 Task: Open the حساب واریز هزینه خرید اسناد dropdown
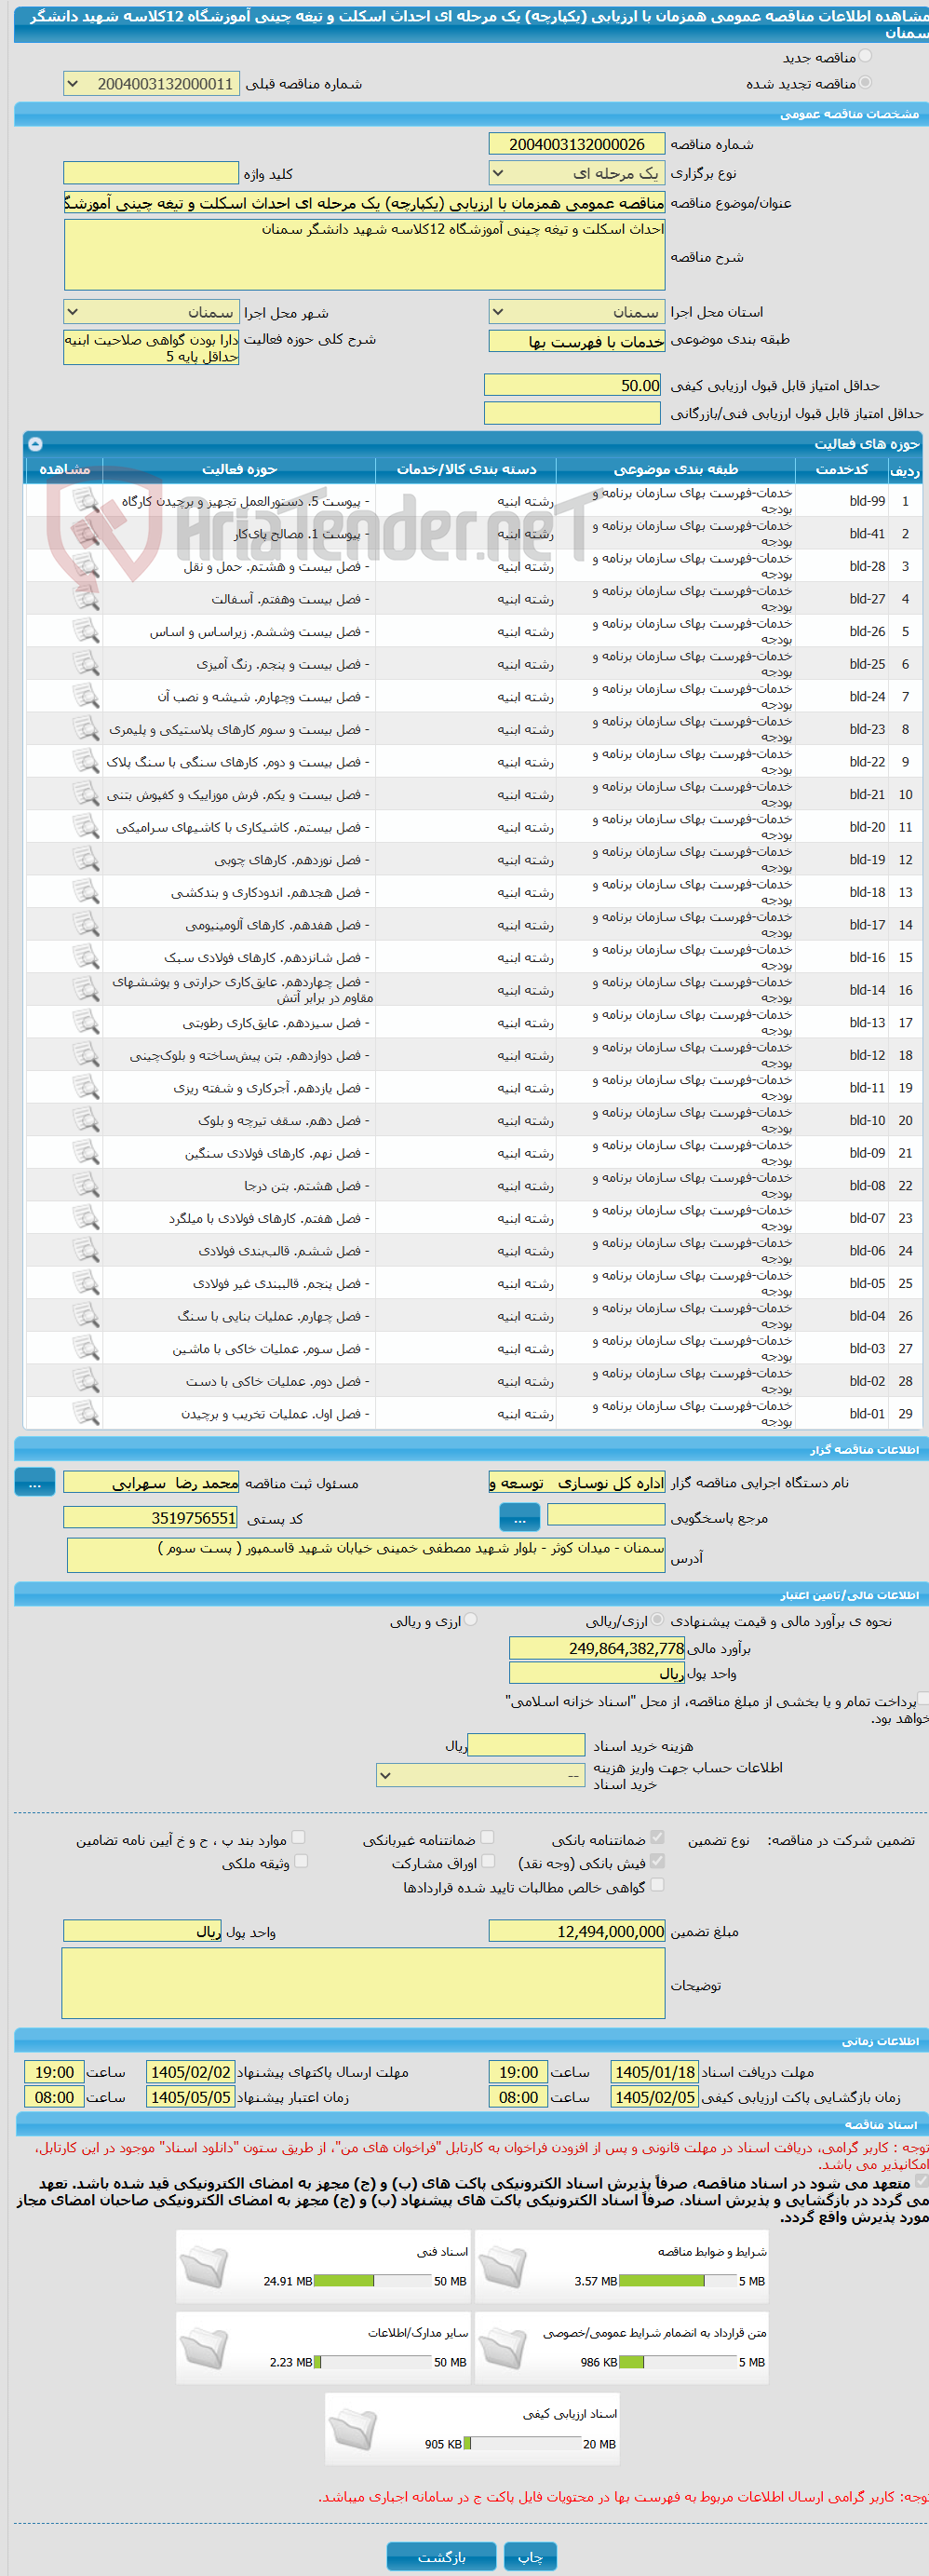tap(481, 1775)
